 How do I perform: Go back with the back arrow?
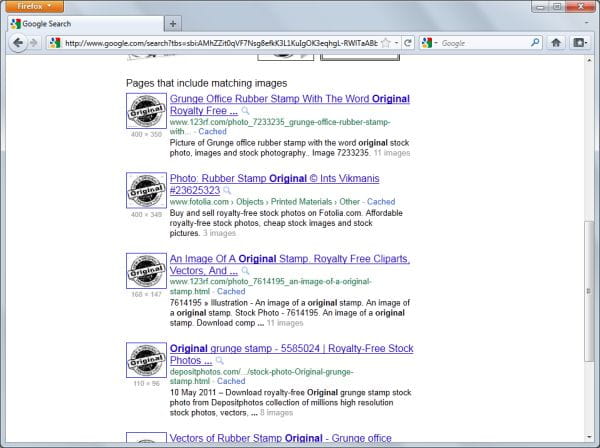[18, 43]
